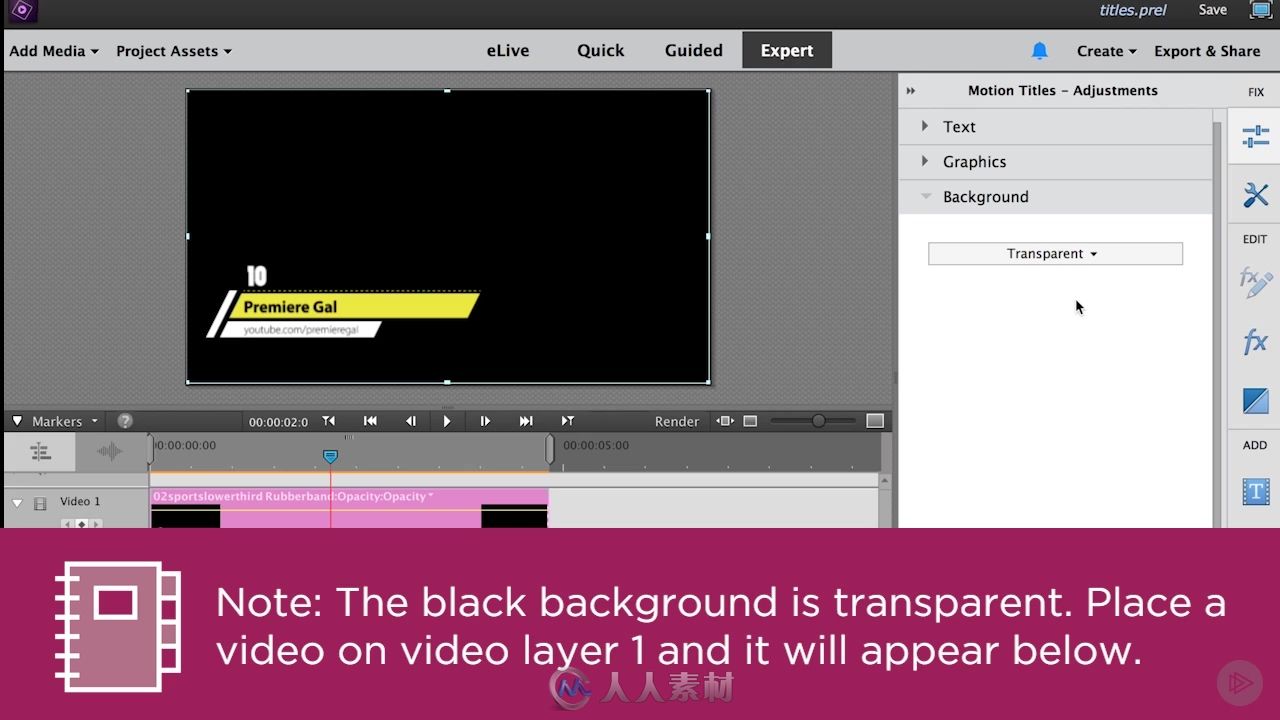Open Export & Share
Image resolution: width=1280 pixels, height=720 pixels.
point(1207,51)
